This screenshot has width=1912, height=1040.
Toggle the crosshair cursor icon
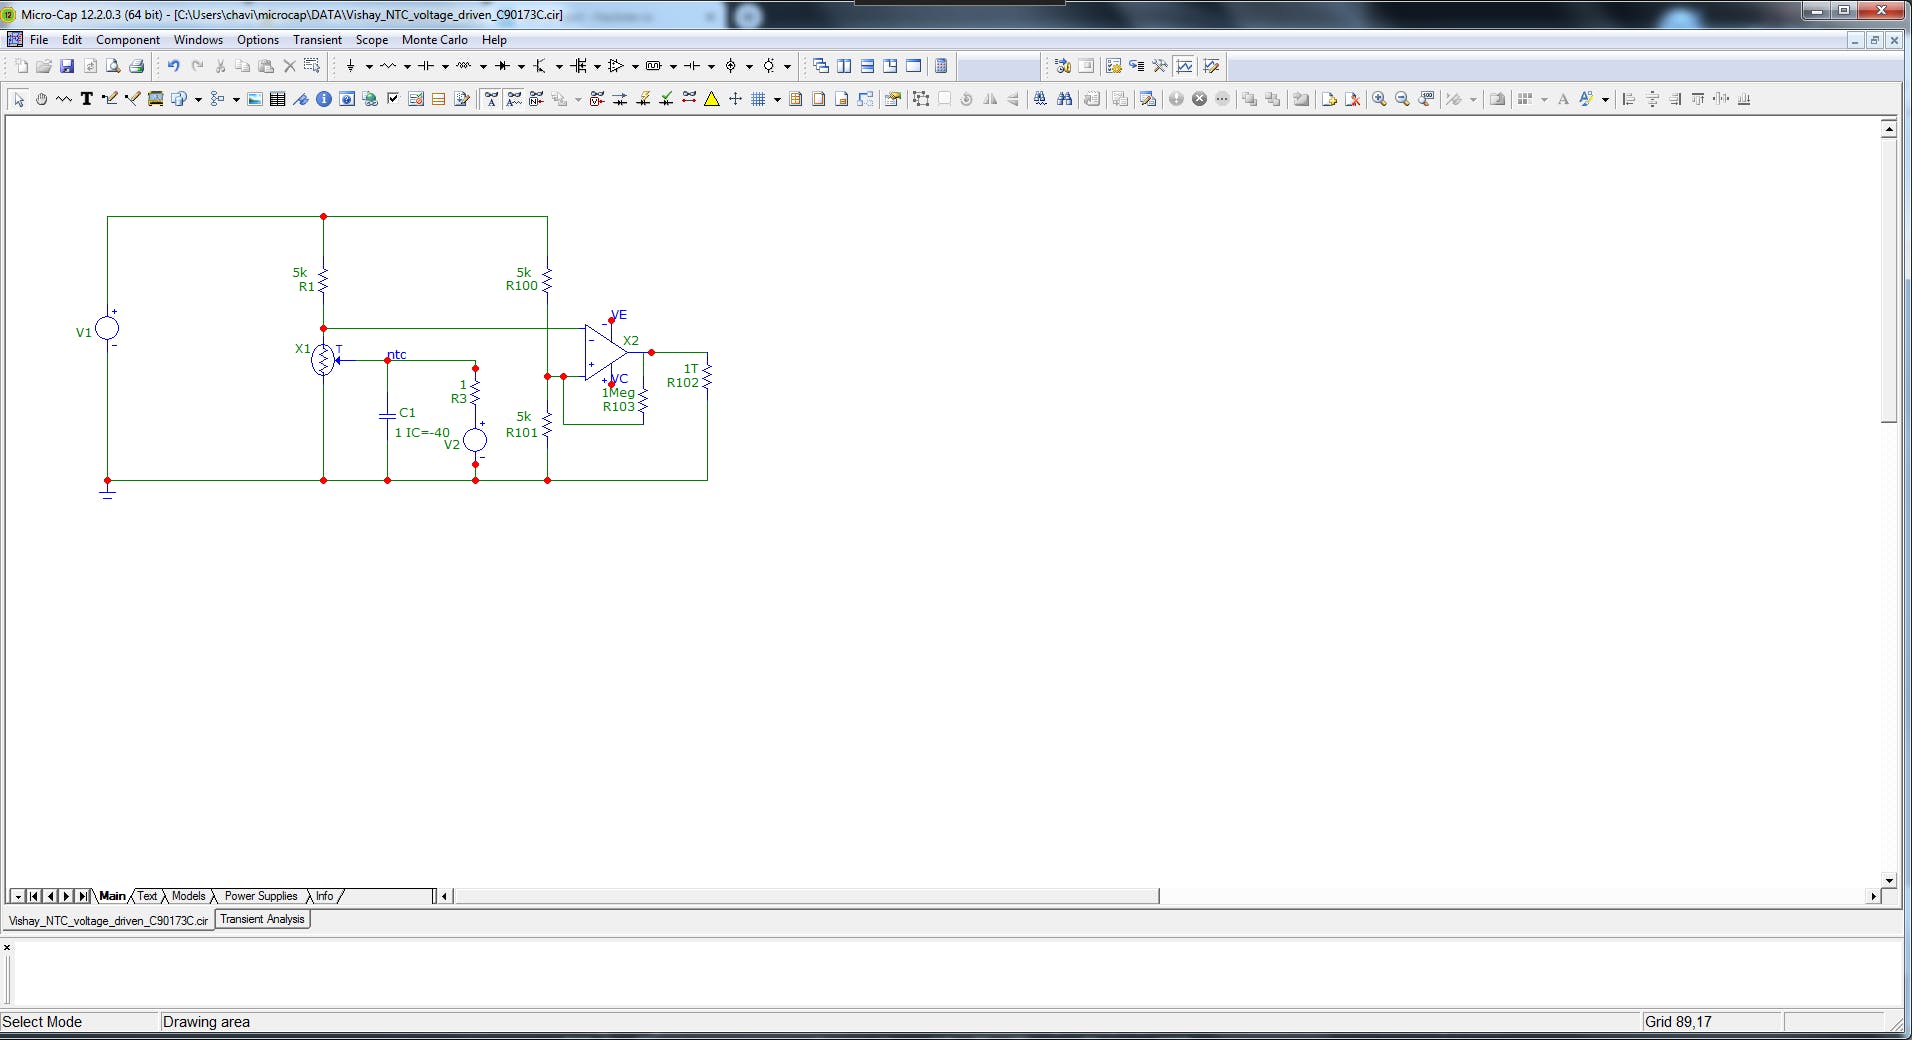pyautogui.click(x=735, y=99)
